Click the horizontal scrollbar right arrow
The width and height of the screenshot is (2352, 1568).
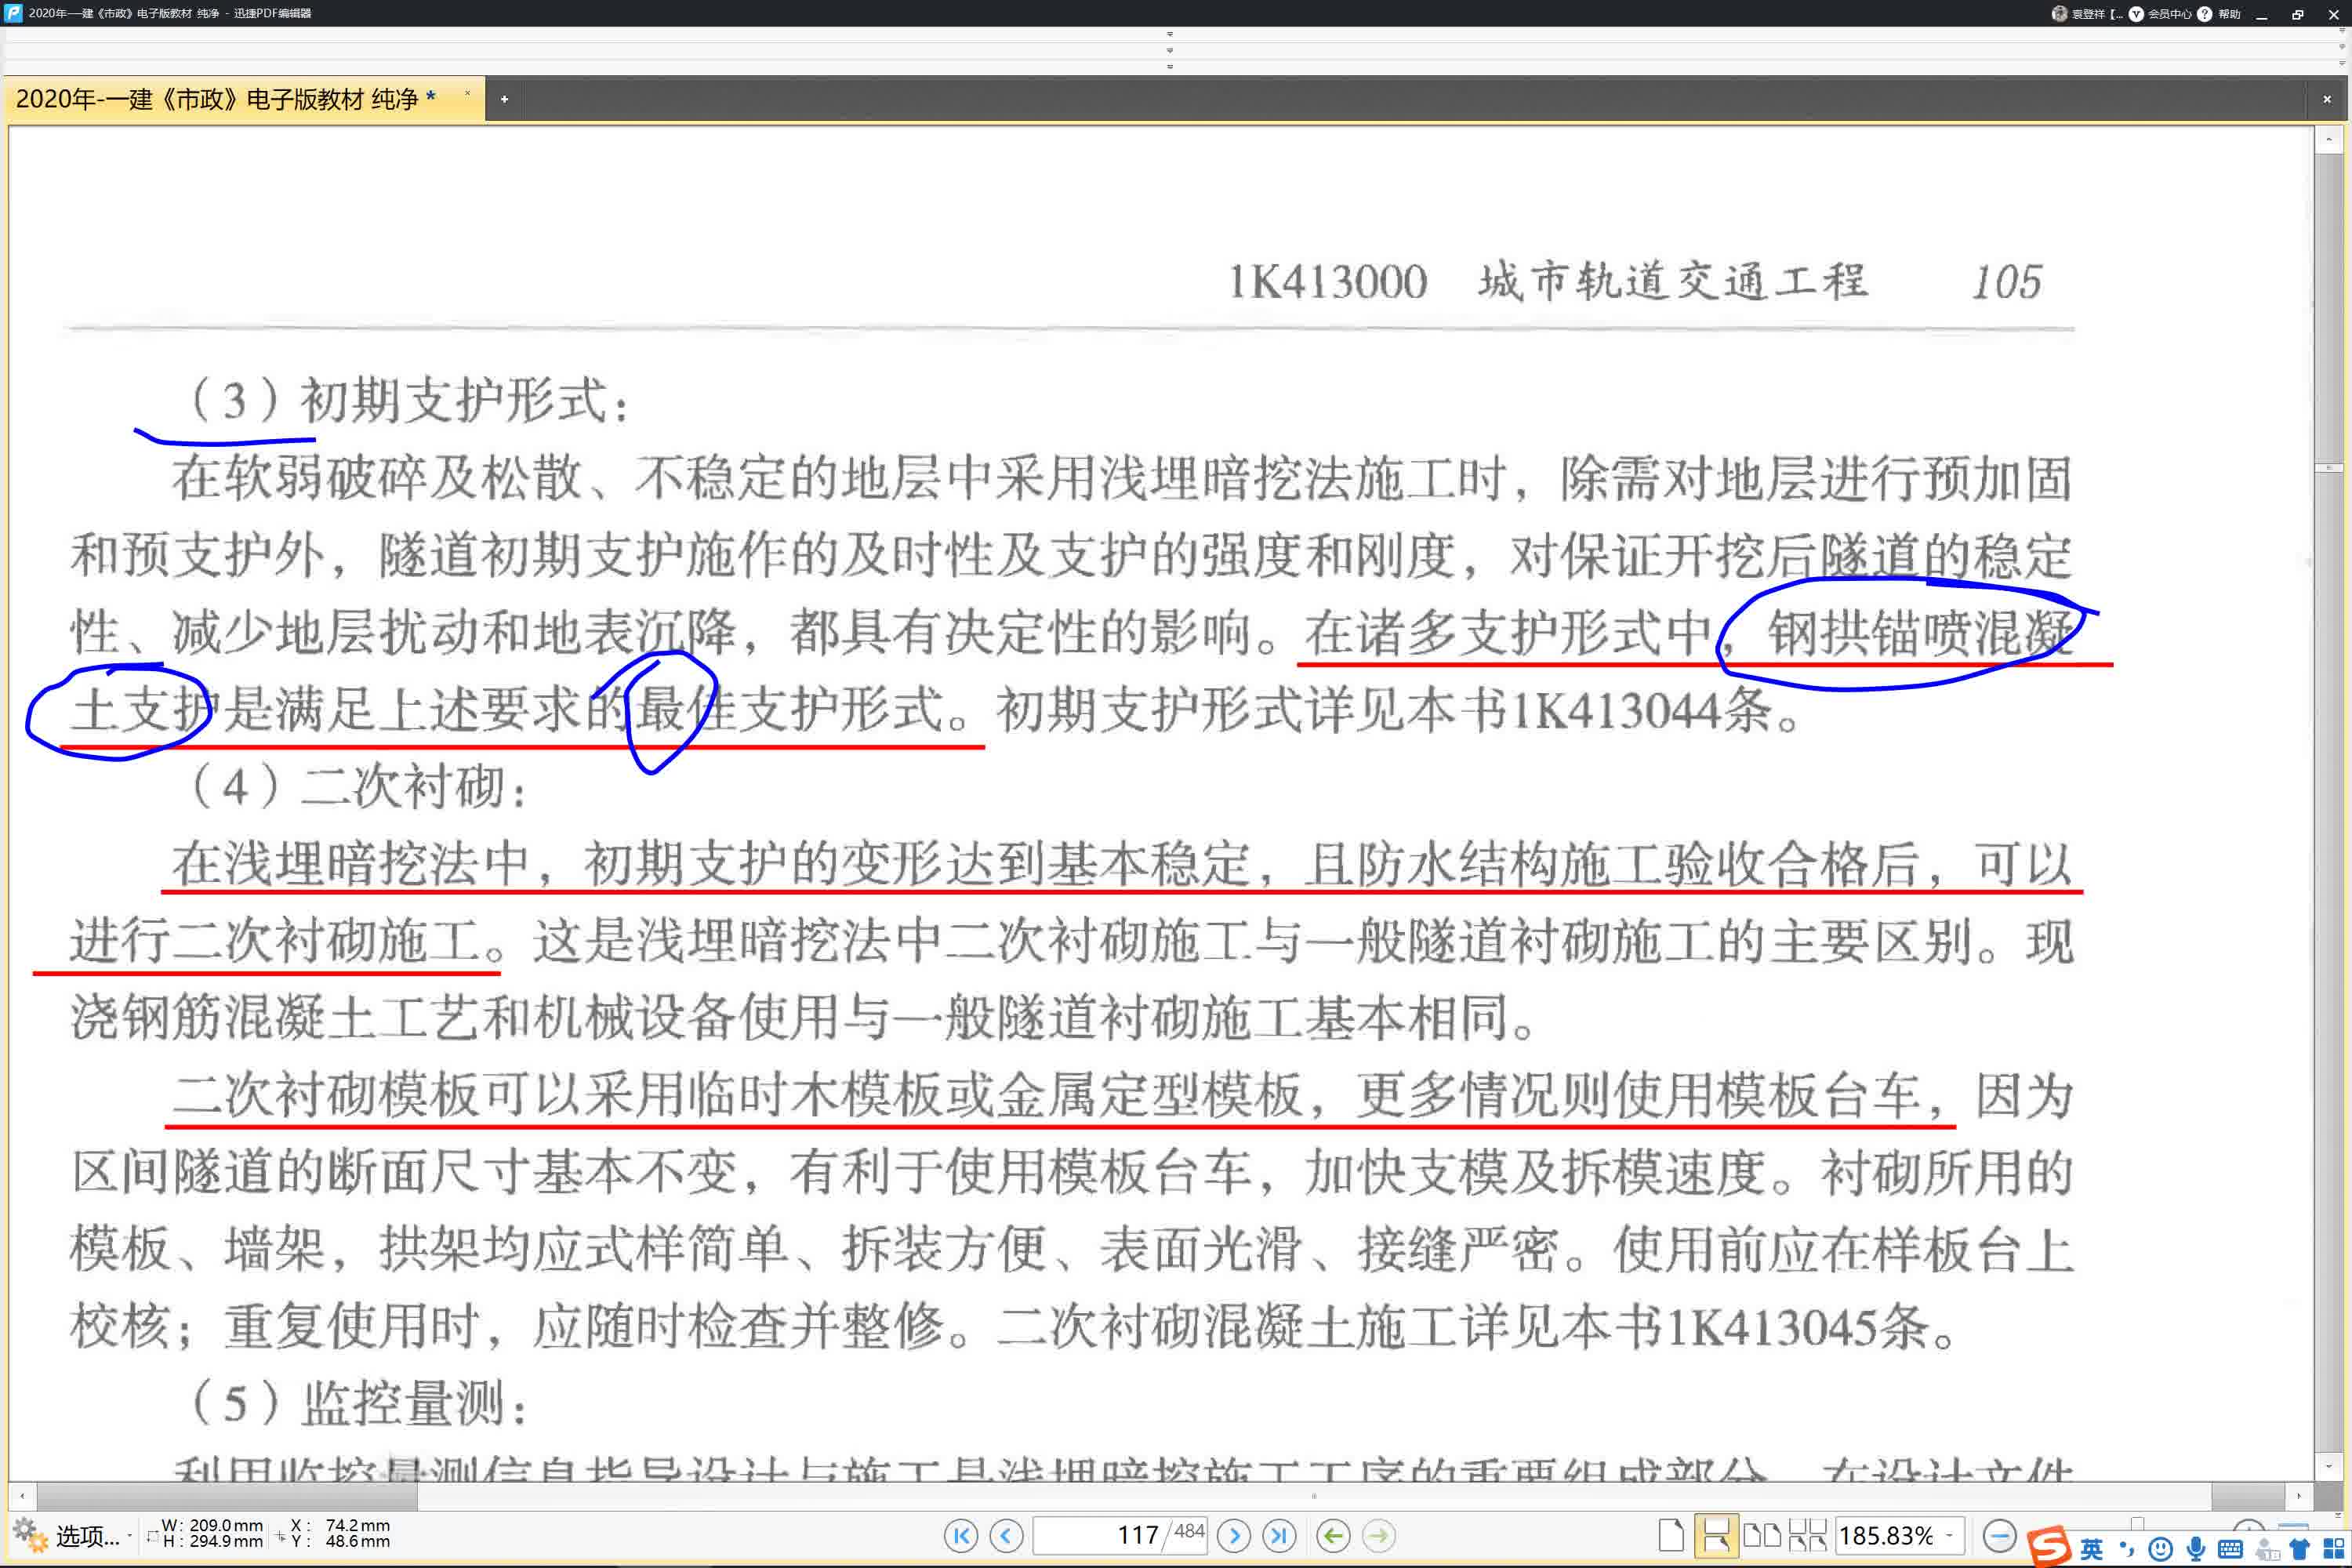pyautogui.click(x=2298, y=1496)
